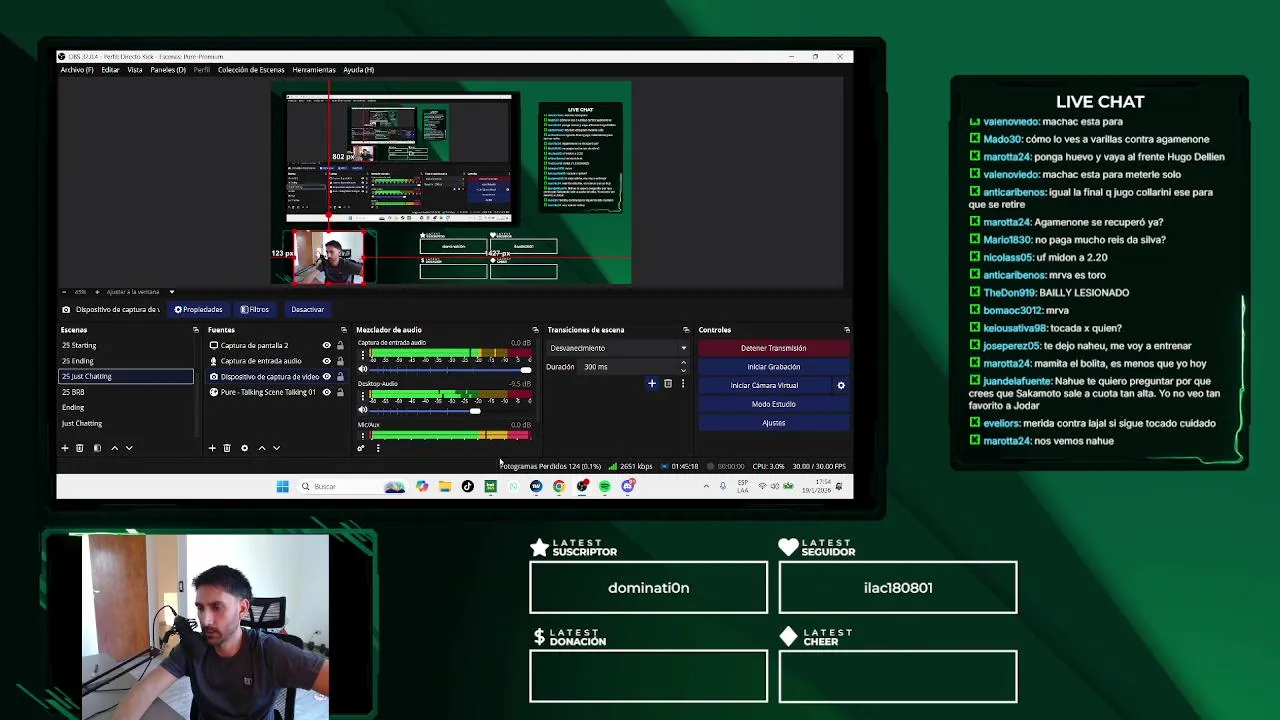Move source down arrow in the Fuentes toolbar
1280x720 pixels.
[277, 448]
